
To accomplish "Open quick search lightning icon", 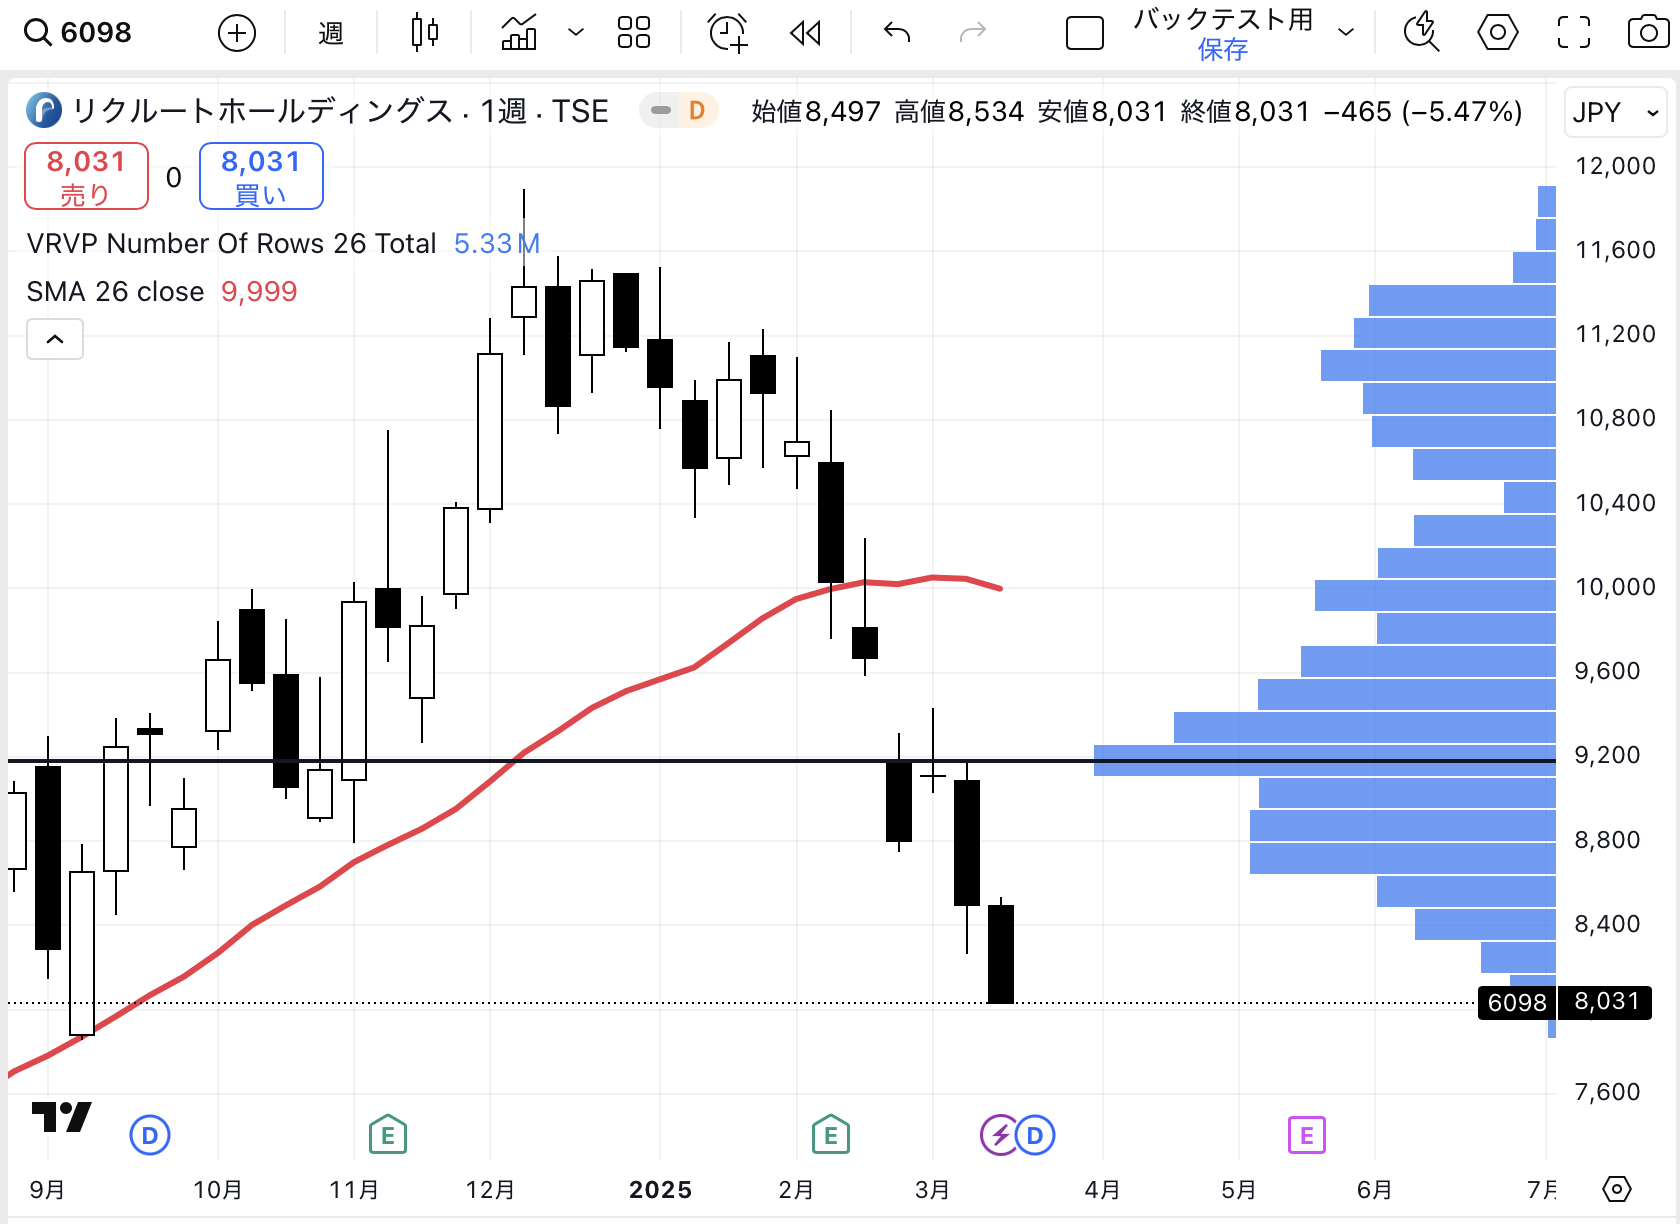I will tap(1420, 33).
